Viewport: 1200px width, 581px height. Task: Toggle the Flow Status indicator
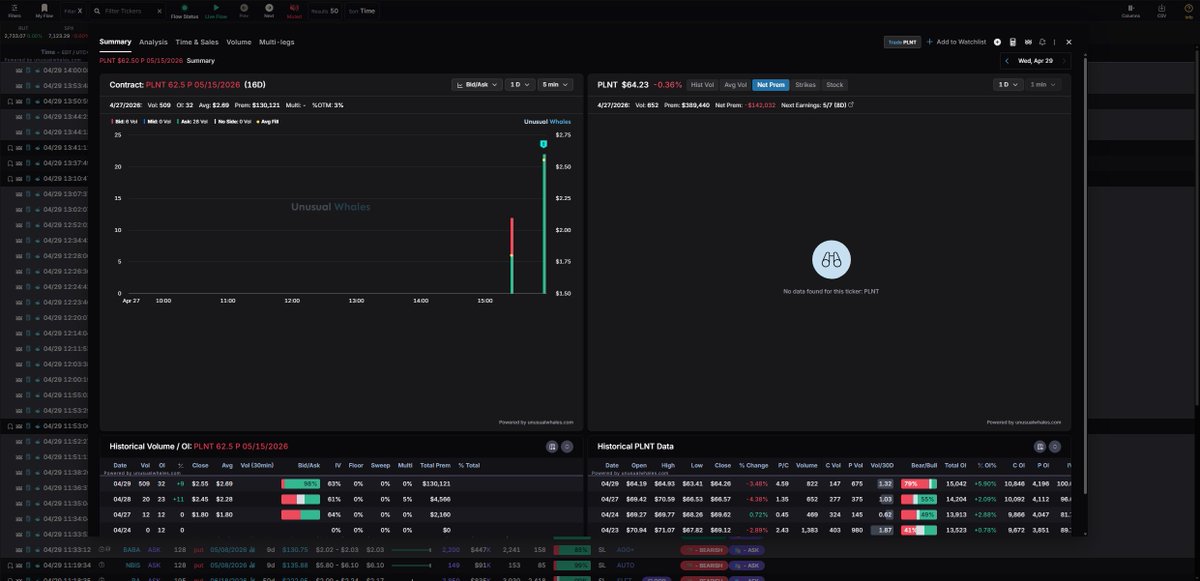[184, 10]
